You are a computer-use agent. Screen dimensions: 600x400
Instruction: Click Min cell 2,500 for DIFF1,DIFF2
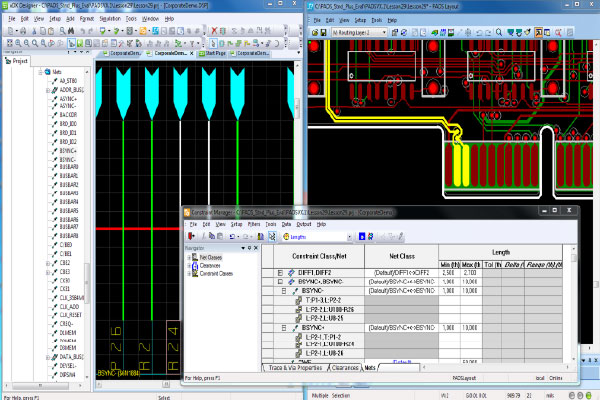click(449, 273)
